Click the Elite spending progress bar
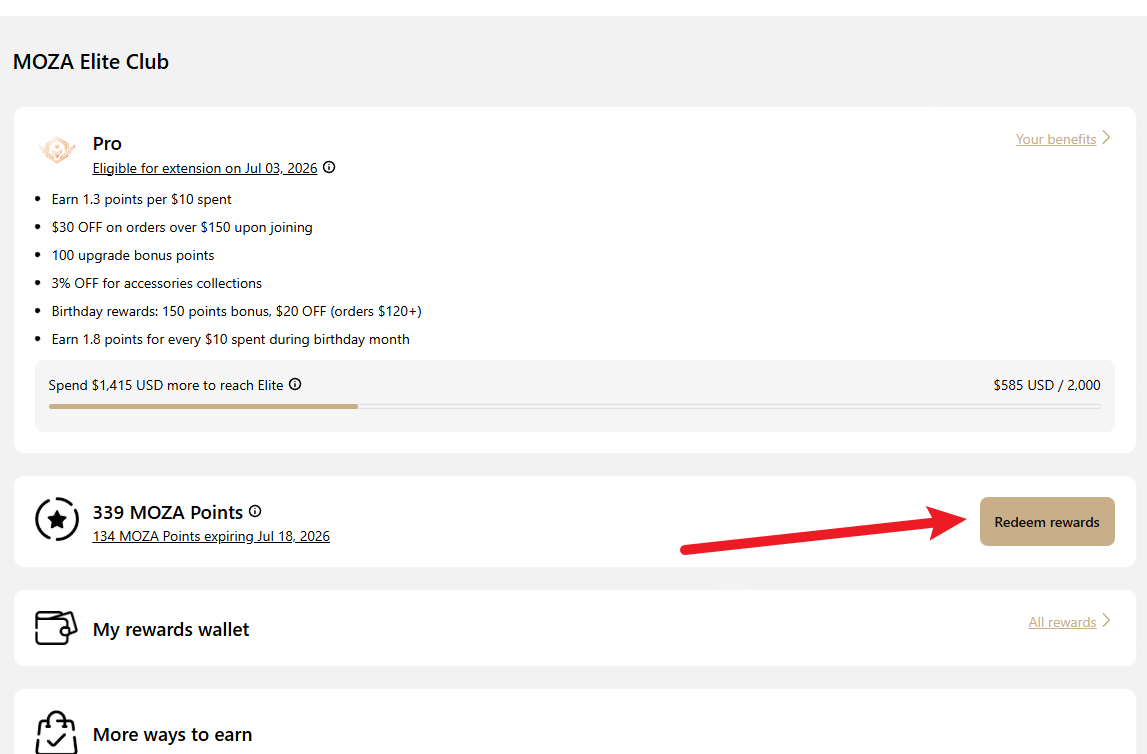Viewport: 1147px width, 754px height. 574,407
